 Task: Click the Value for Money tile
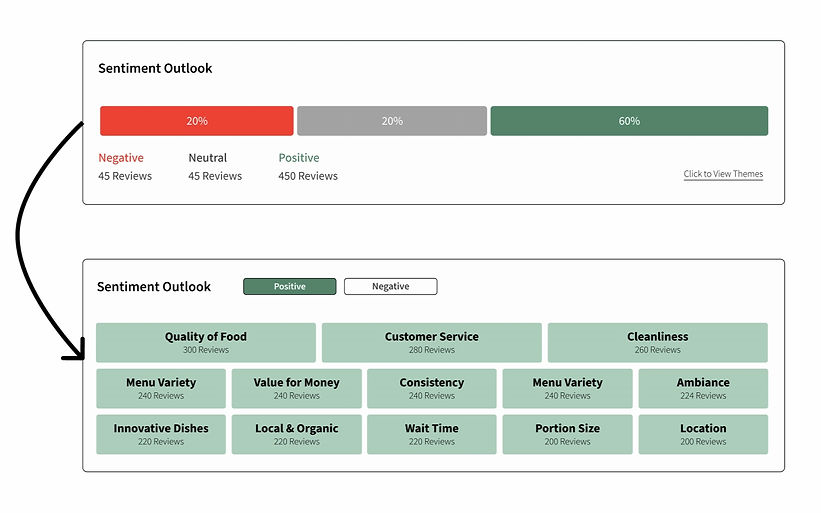[296, 388]
